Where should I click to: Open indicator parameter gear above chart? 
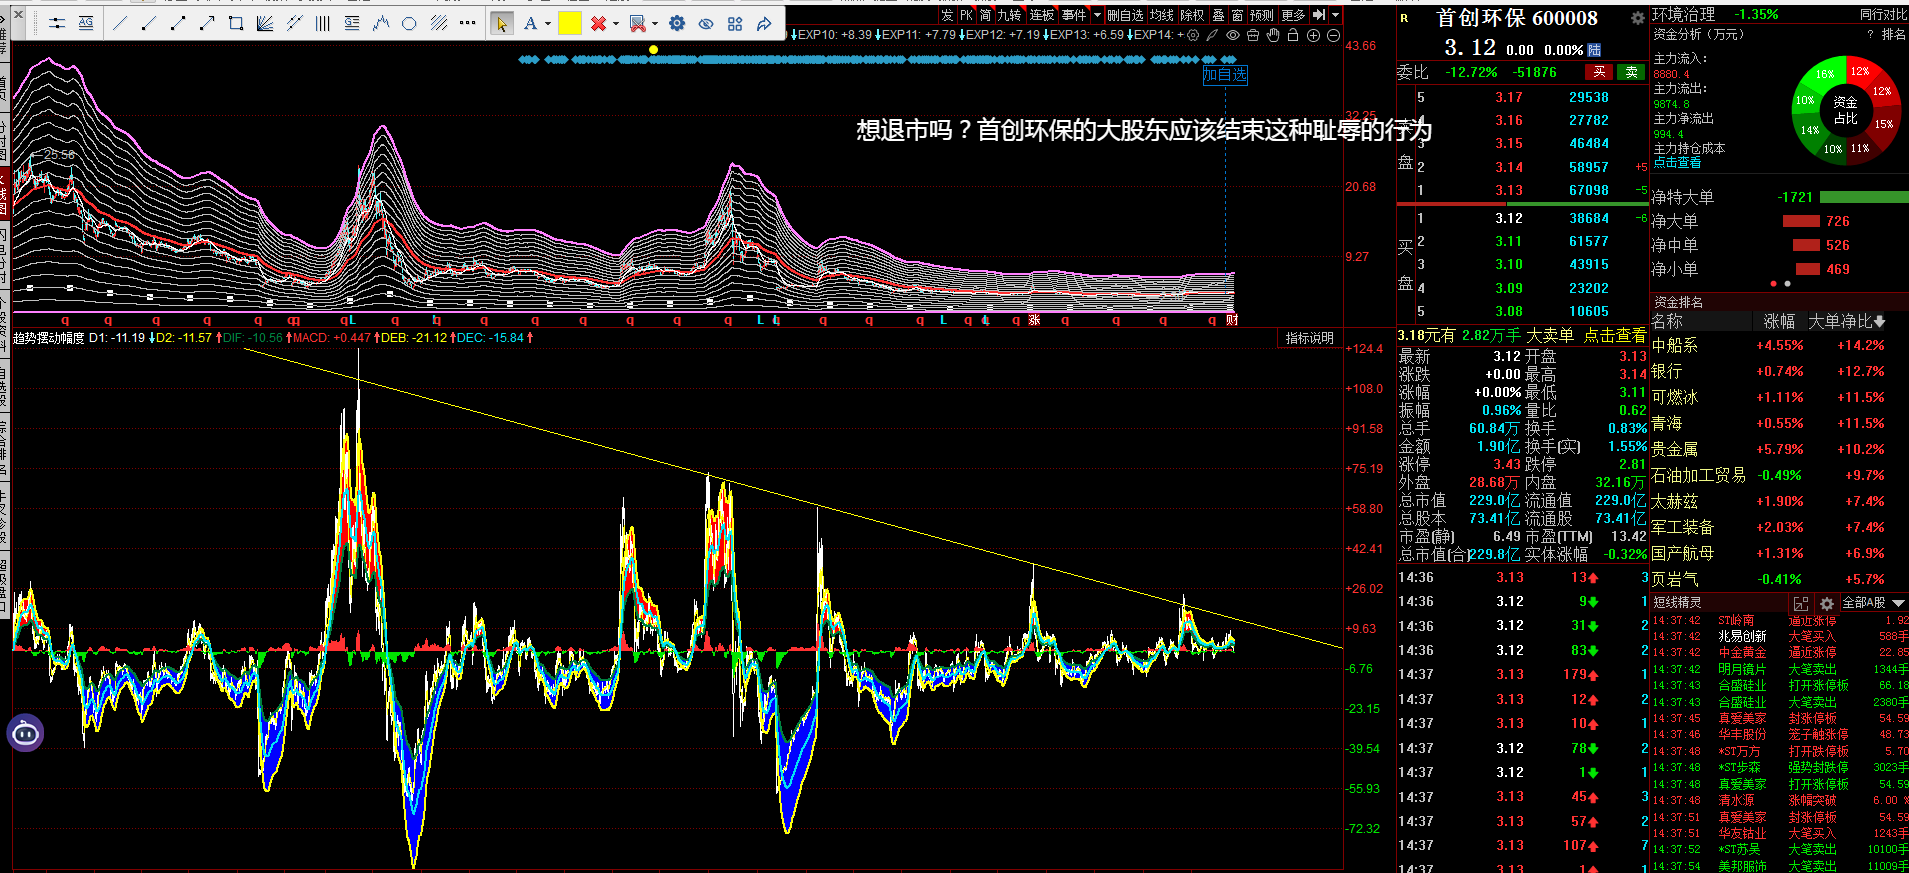1193,35
